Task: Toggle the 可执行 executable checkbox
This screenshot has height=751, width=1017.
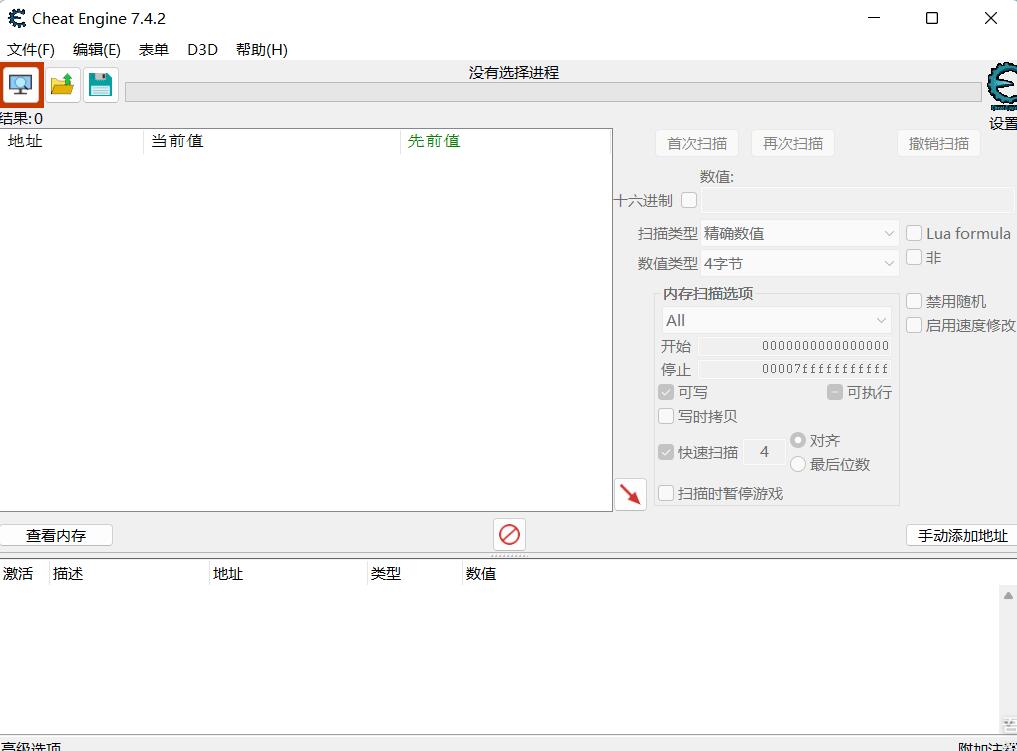Action: (x=835, y=392)
